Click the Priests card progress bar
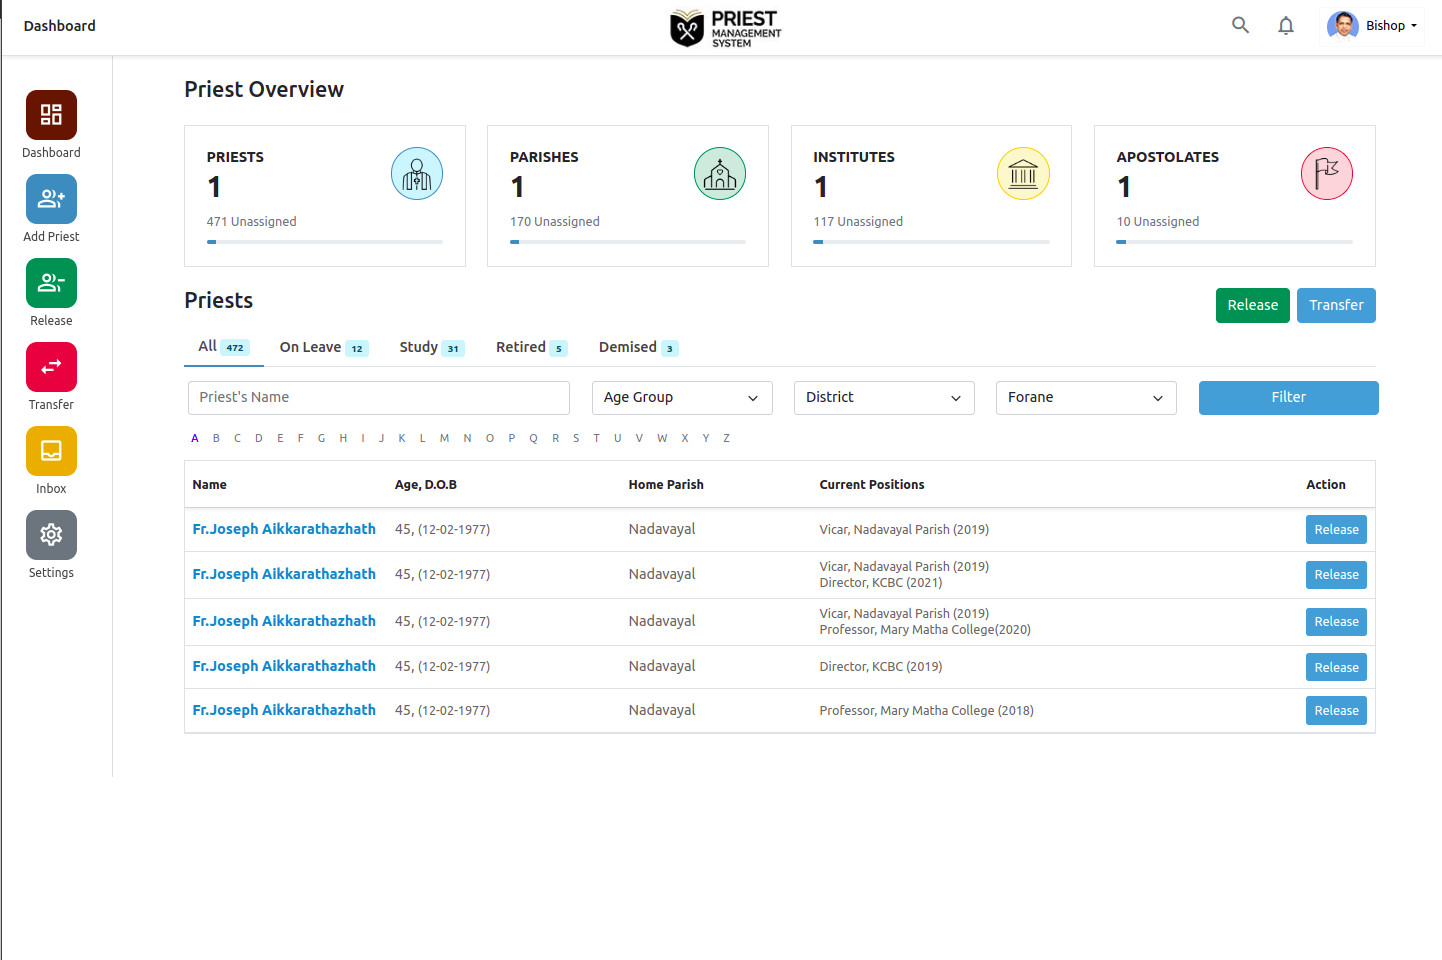The width and height of the screenshot is (1442, 960). click(x=324, y=242)
